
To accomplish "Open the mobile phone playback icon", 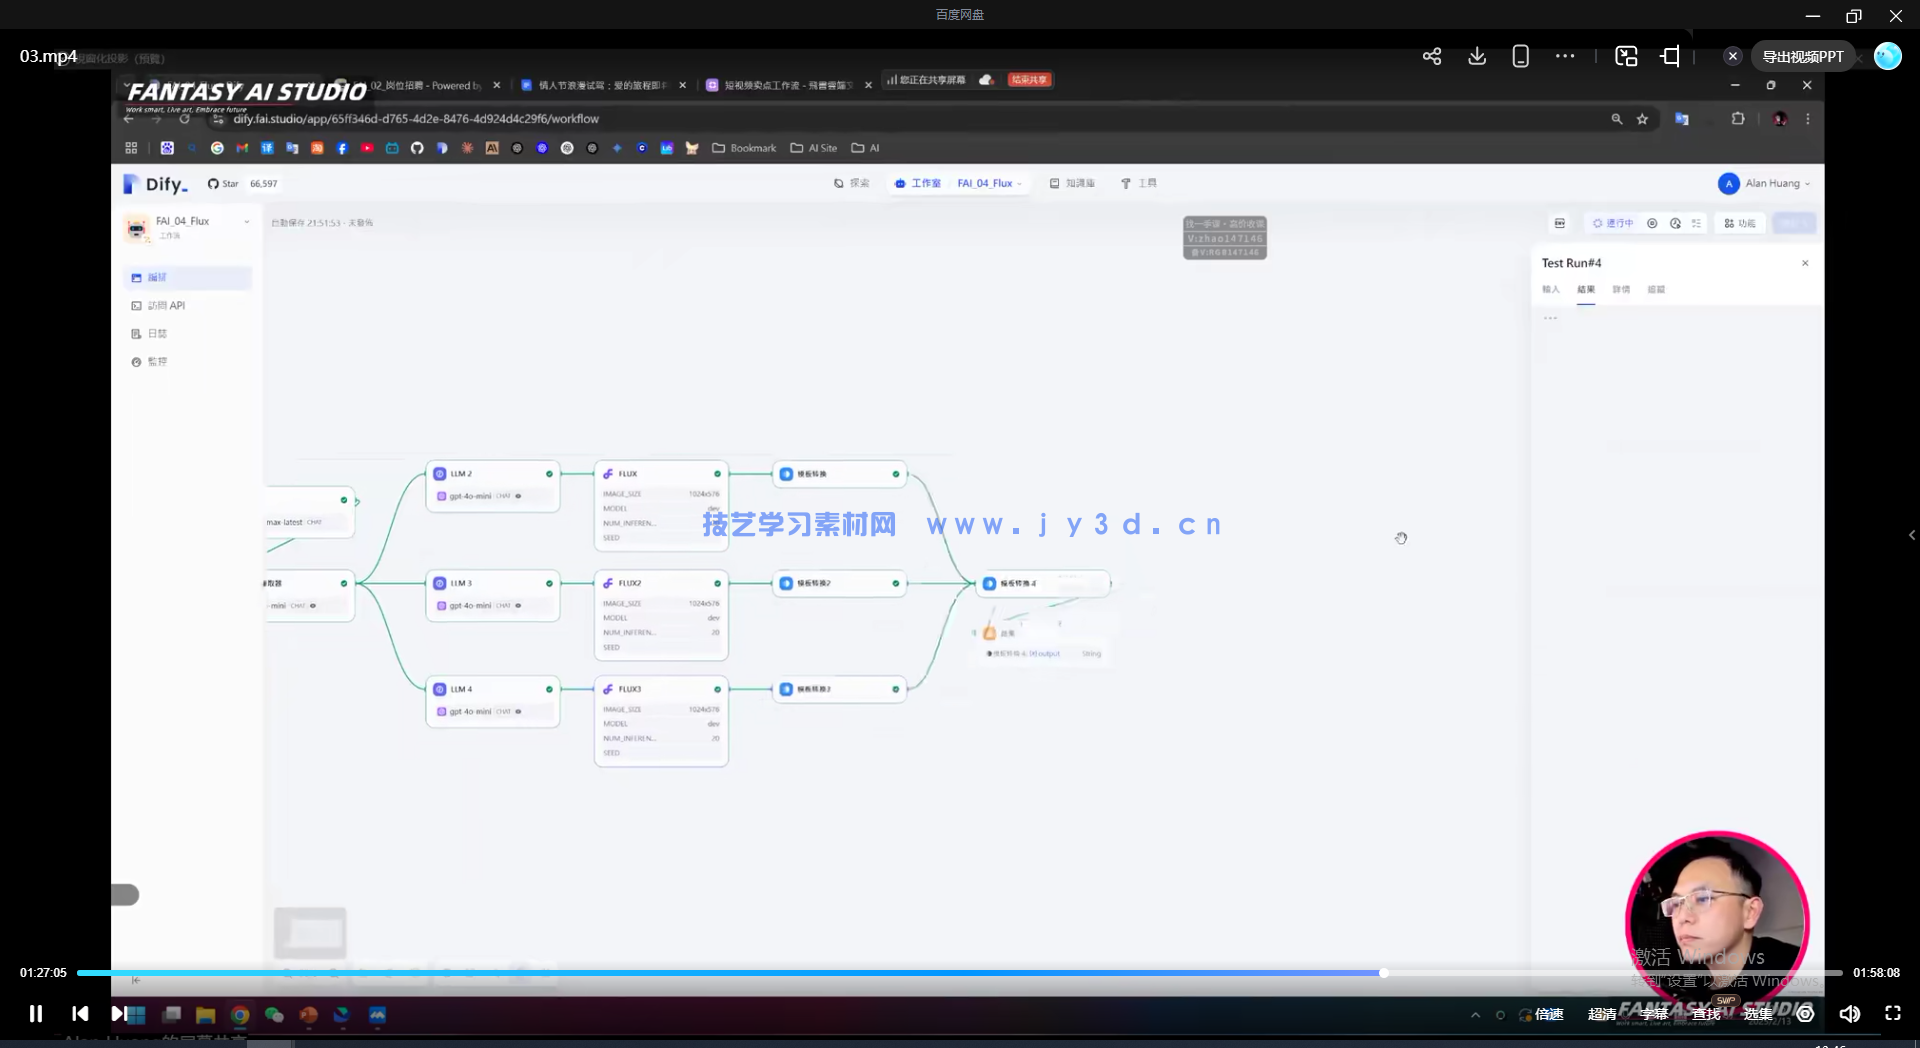I will click(1520, 57).
